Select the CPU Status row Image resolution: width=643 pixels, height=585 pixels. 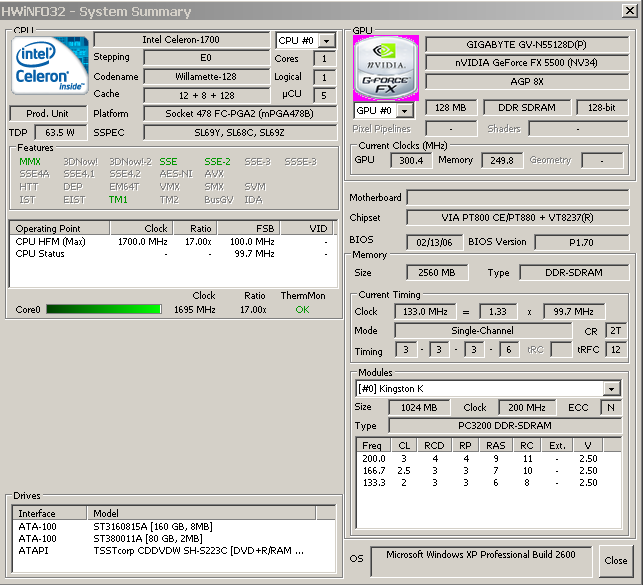[x=172, y=254]
